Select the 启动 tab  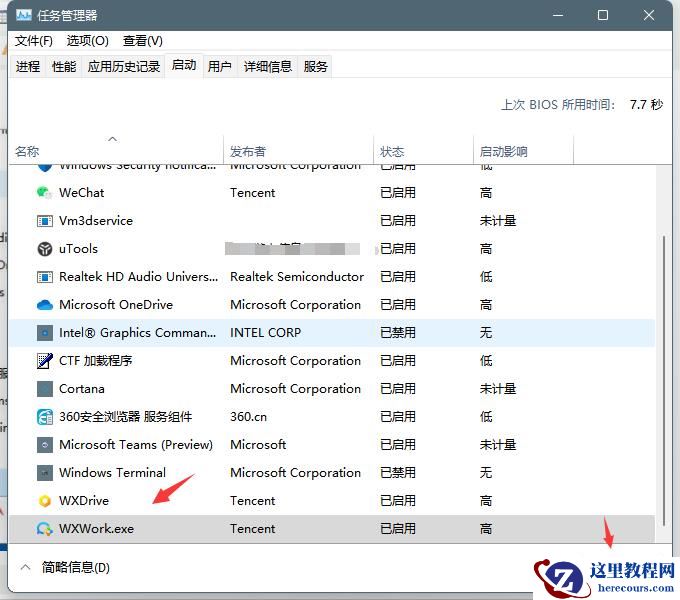pyautogui.click(x=184, y=65)
